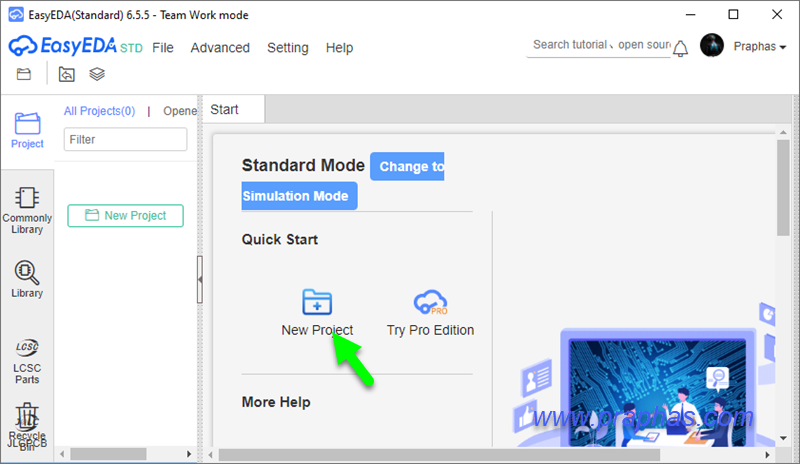
Task: Click the Filter input field
Action: 126,139
